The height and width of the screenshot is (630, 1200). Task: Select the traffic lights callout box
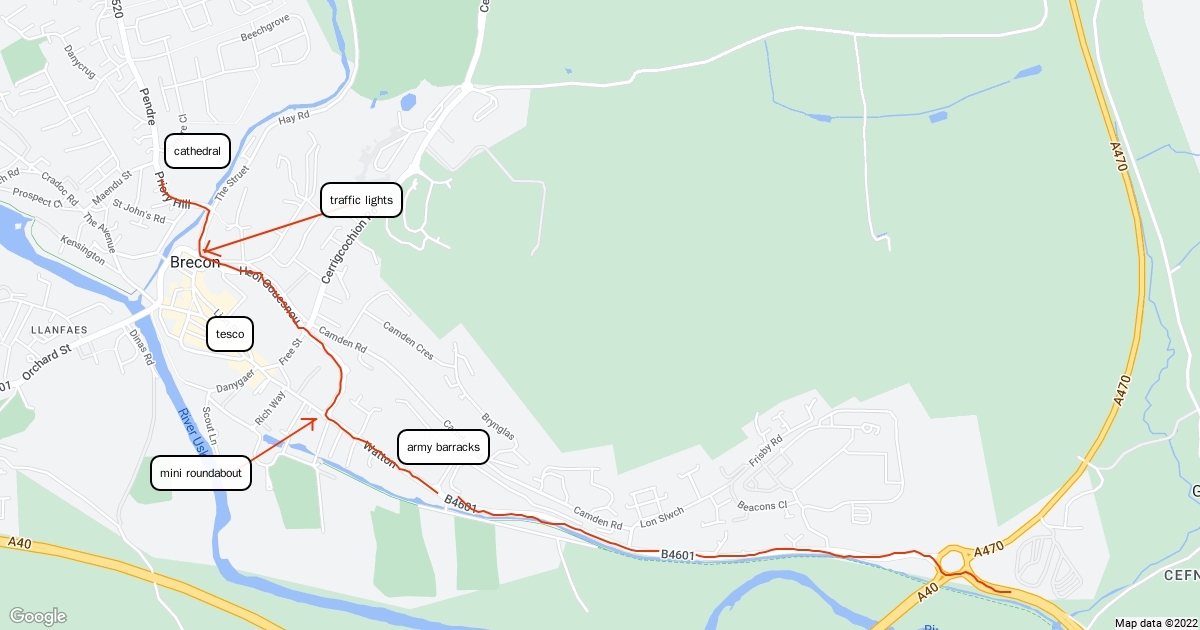(361, 200)
